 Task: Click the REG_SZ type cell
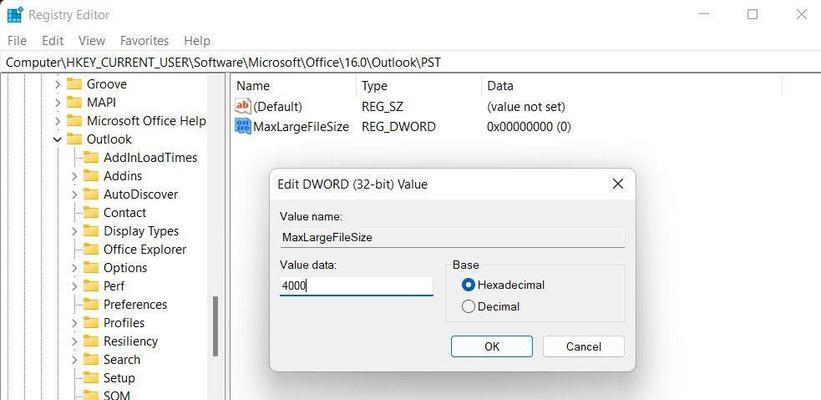[381, 106]
